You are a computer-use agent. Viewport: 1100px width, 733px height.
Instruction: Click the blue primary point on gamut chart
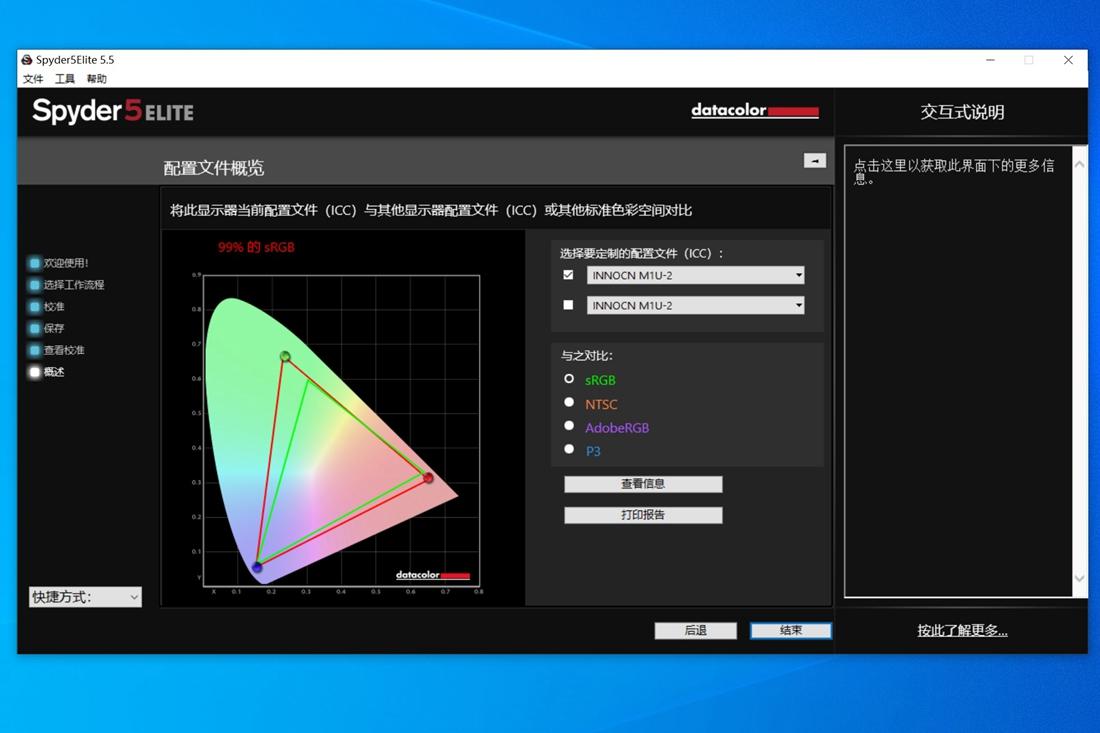point(257,567)
